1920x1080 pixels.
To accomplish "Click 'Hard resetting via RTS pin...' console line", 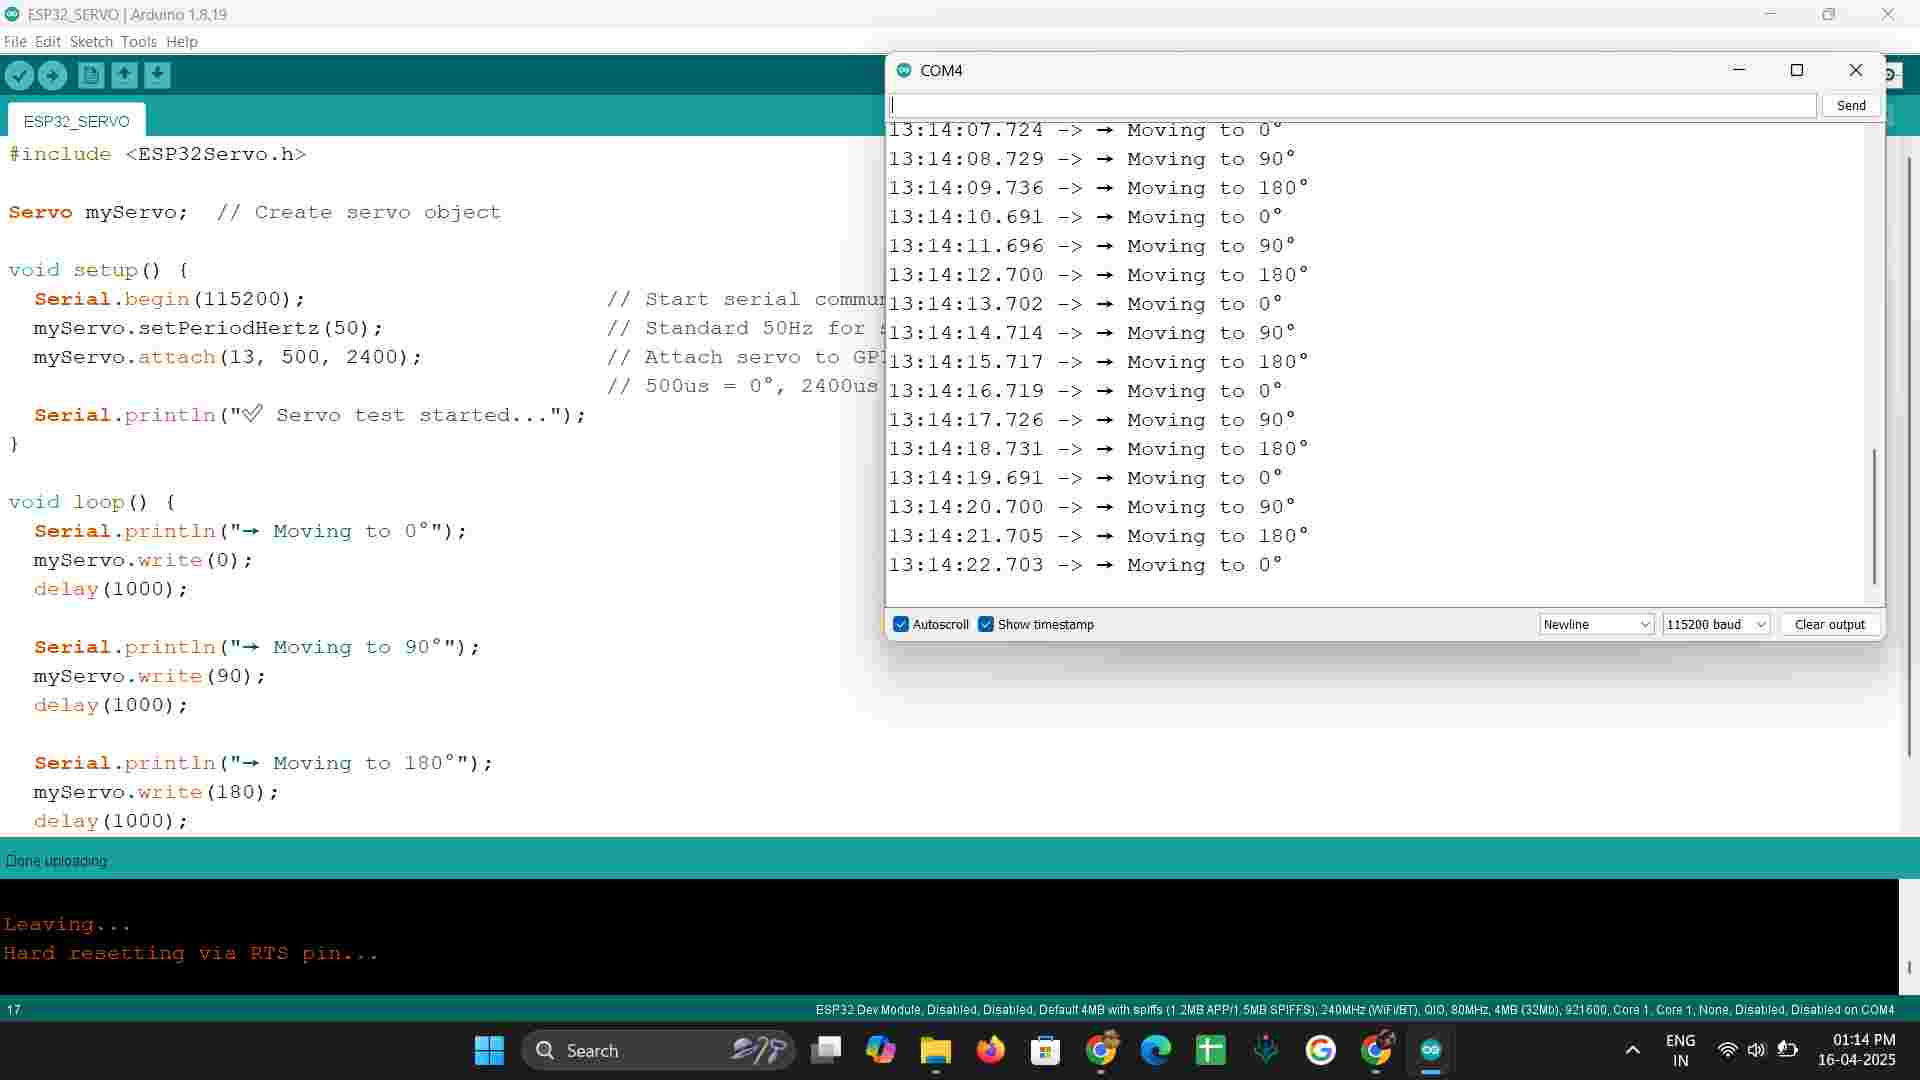I will point(191,954).
